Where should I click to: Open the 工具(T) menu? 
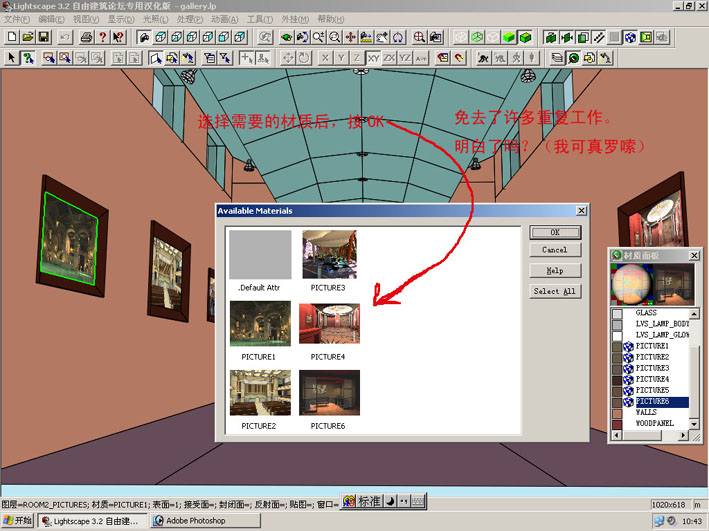(x=260, y=19)
